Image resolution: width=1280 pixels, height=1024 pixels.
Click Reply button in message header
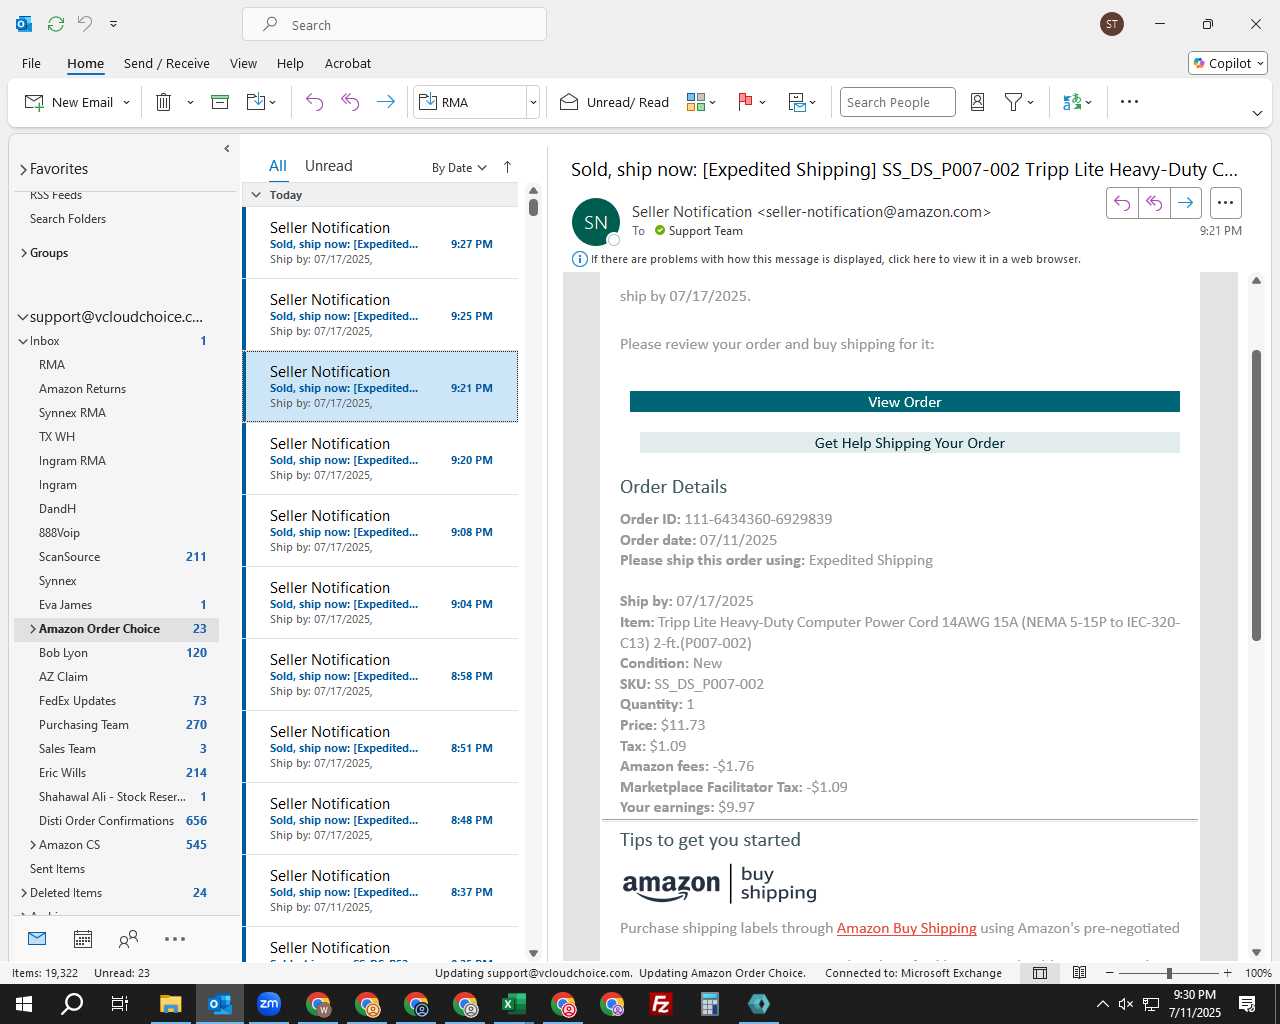coord(1122,203)
